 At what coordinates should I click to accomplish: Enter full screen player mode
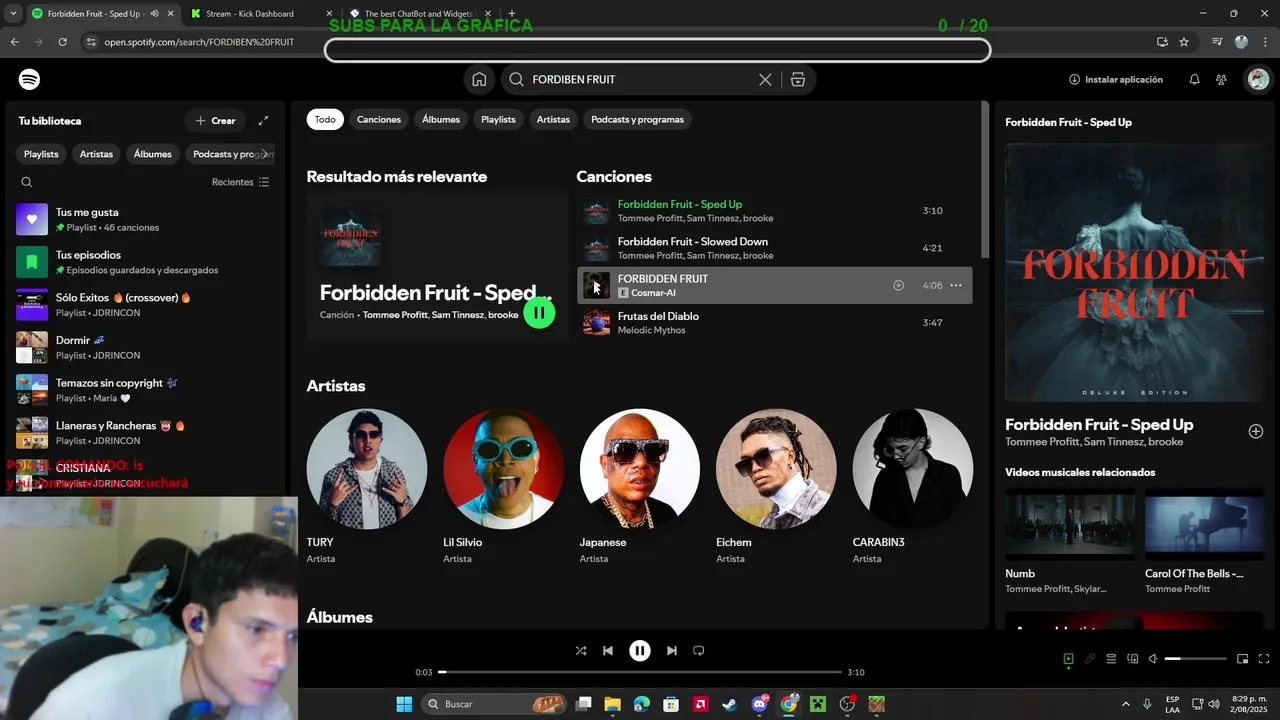click(1264, 659)
